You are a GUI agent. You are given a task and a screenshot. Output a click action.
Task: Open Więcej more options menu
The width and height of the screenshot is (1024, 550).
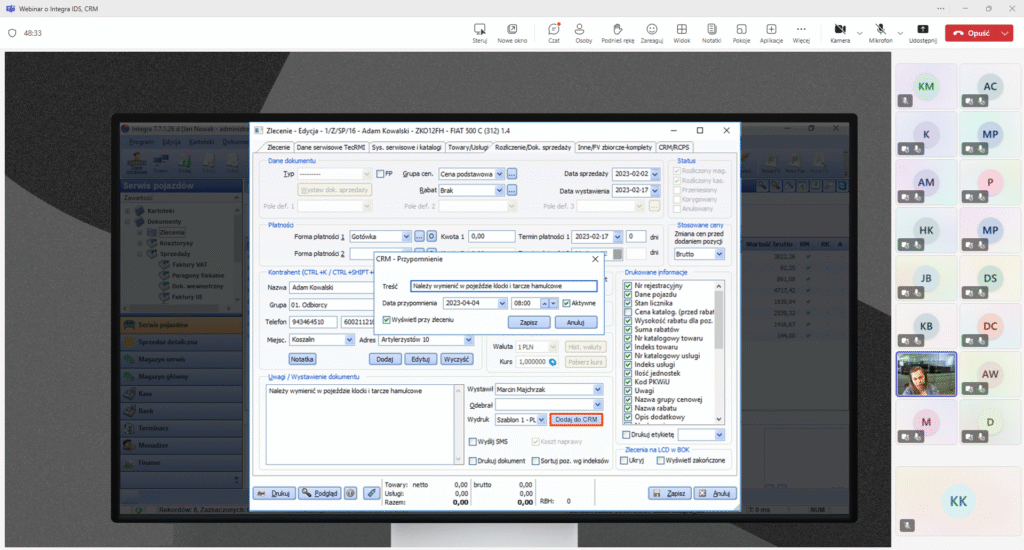pyautogui.click(x=801, y=33)
